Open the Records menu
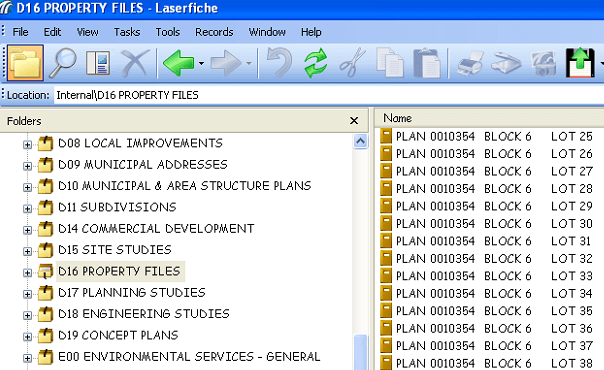 [214, 32]
